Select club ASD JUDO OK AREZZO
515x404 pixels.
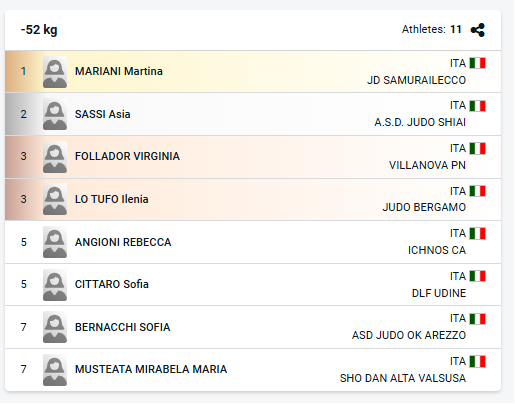409,335
